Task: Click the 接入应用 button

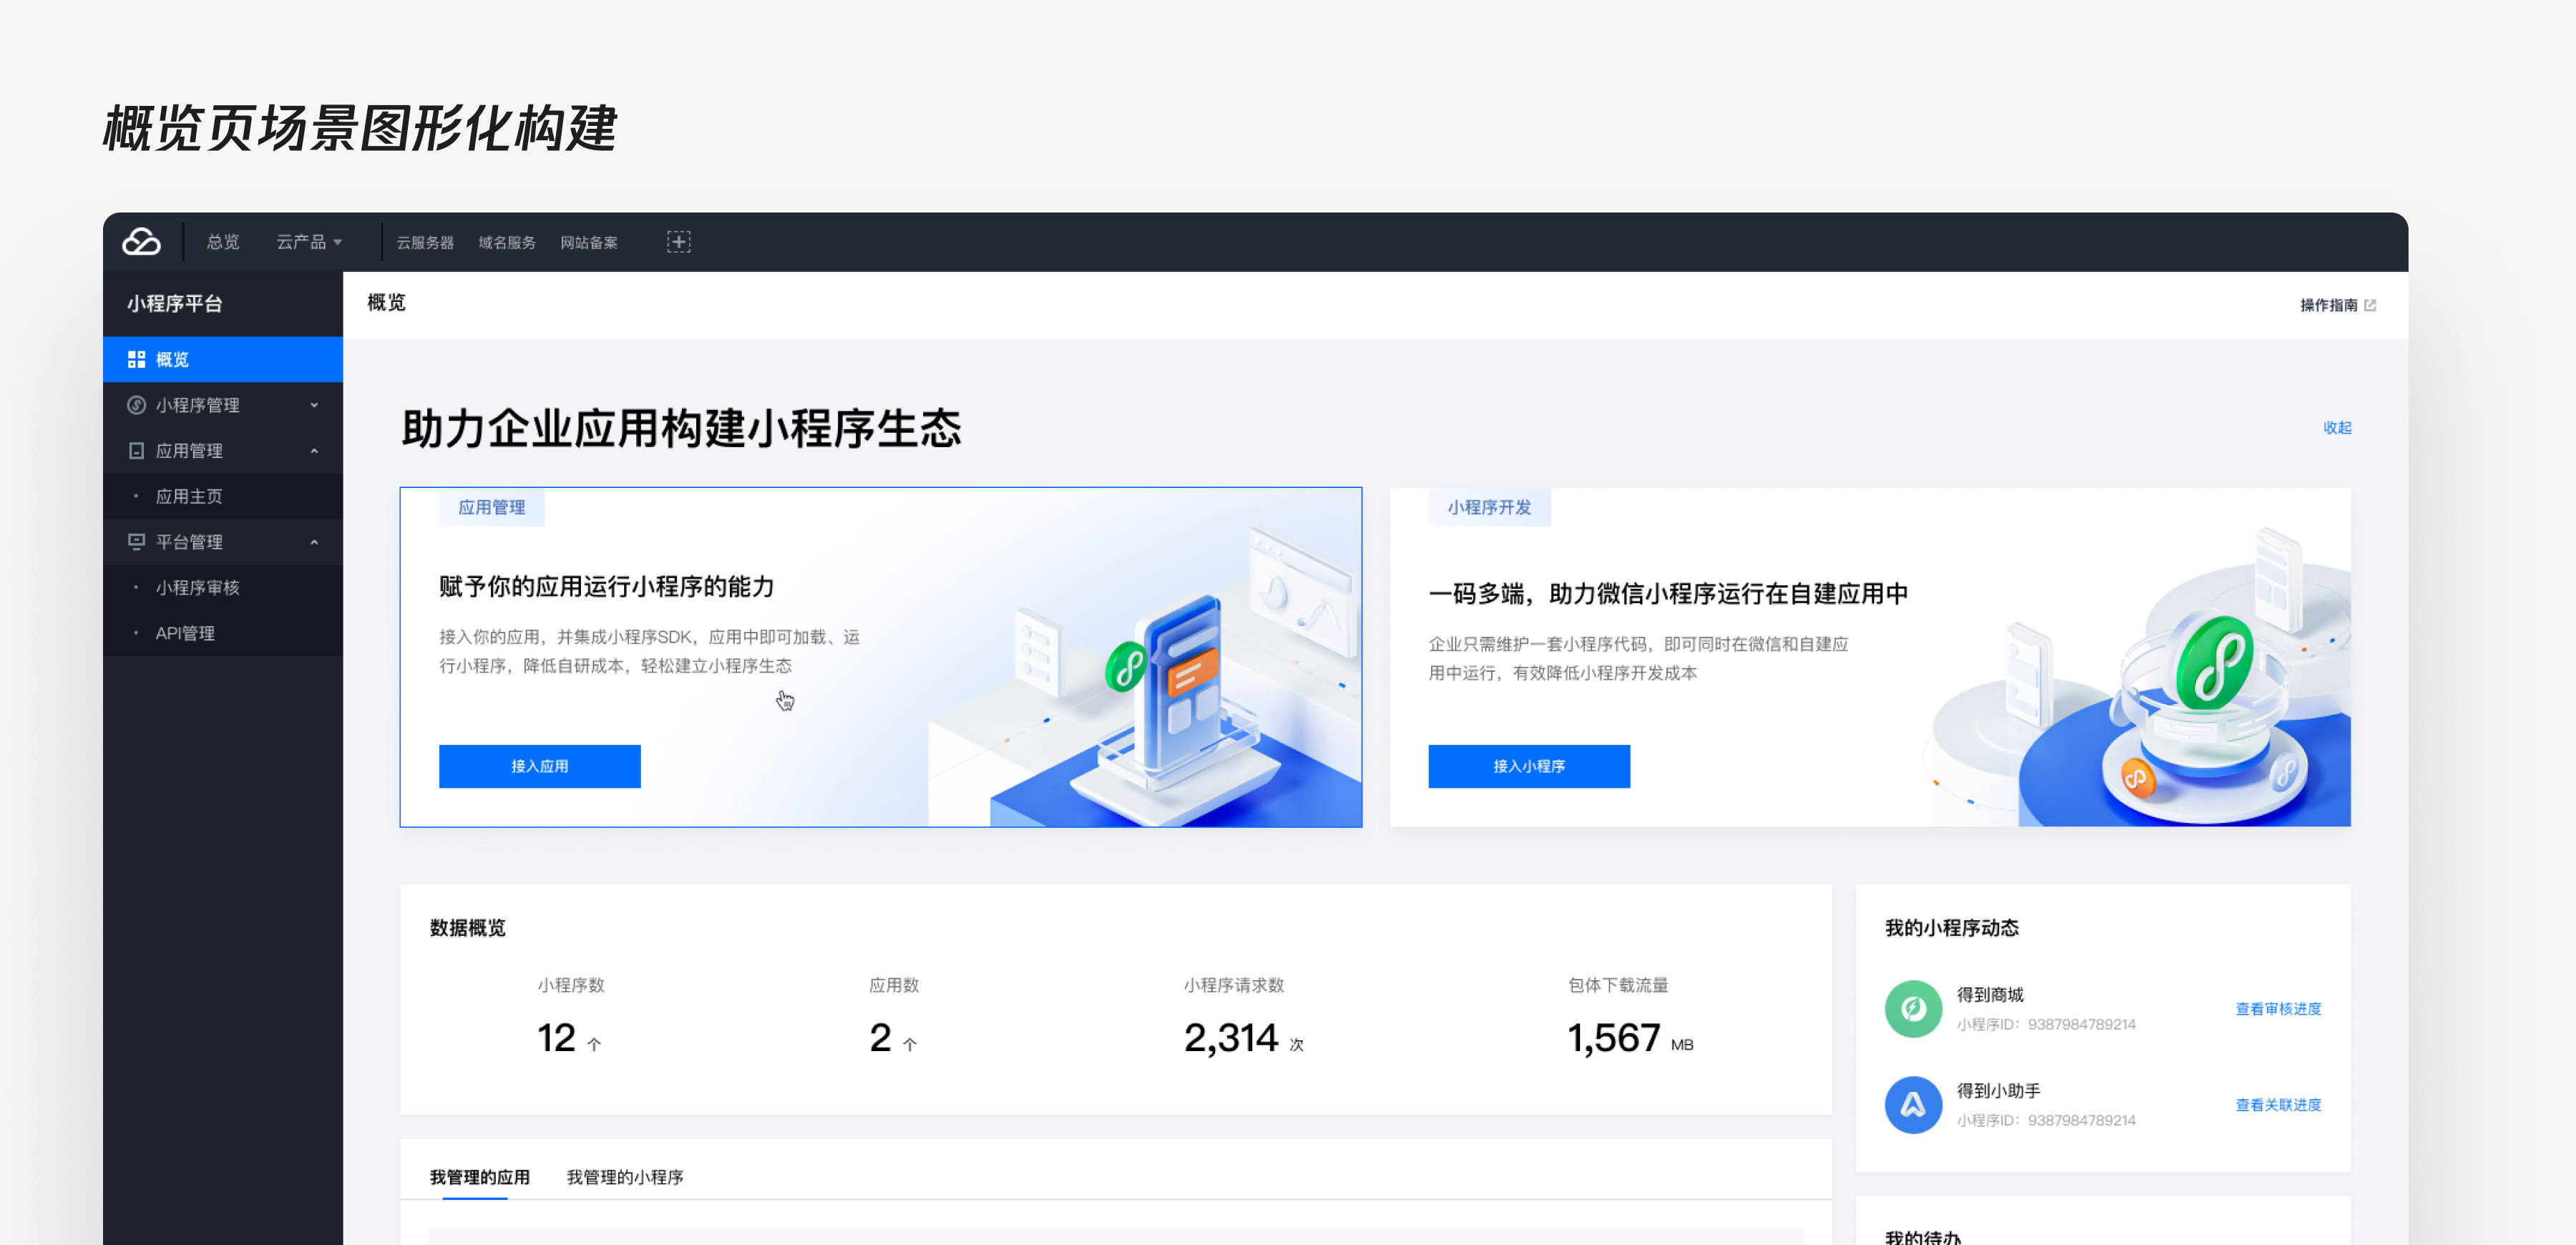Action: point(539,766)
